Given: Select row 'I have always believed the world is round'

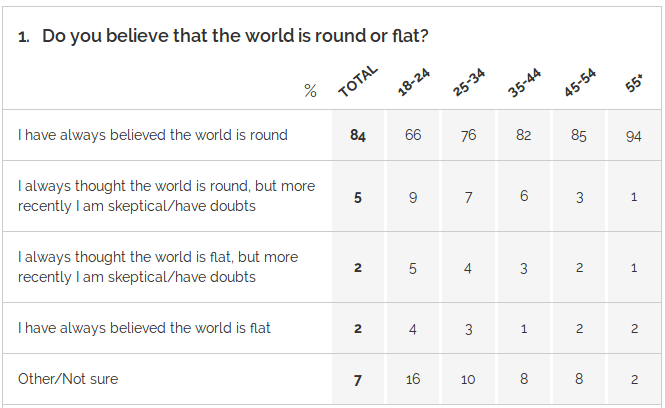Looking at the screenshot, I should click(153, 135).
